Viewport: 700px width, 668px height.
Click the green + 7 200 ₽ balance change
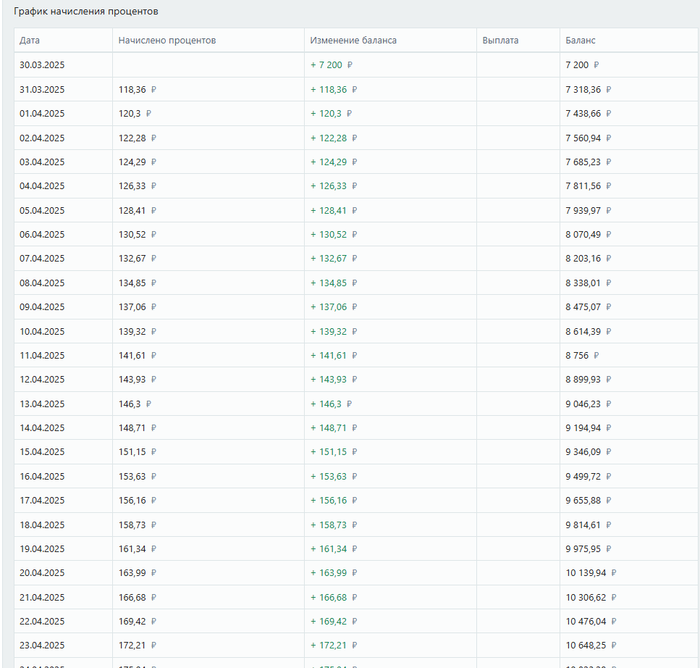332,65
